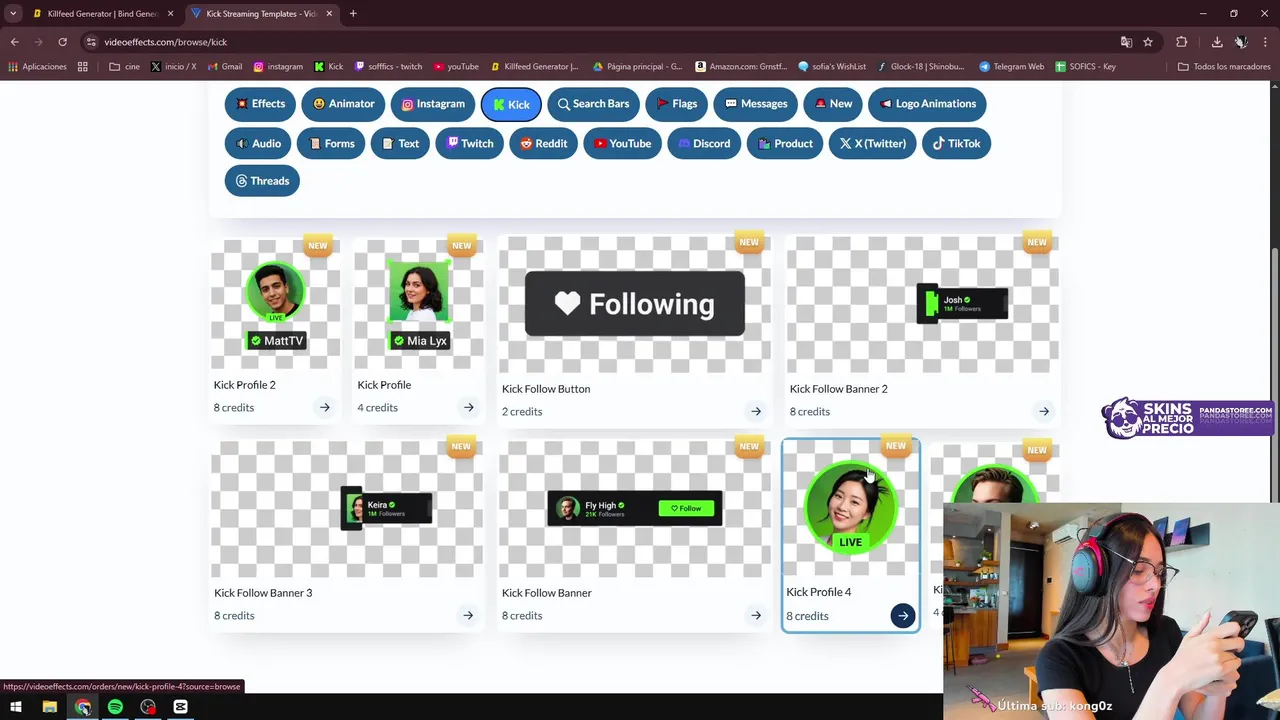Screen dimensions: 1280x720
Task: Open the Flags category
Action: tap(676, 104)
